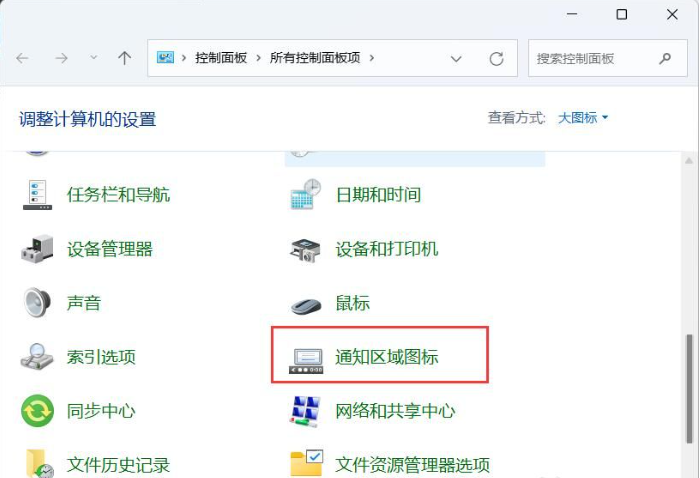The height and width of the screenshot is (478, 700).
Task: Open 同步中心 green sync icon
Action: coord(37,410)
